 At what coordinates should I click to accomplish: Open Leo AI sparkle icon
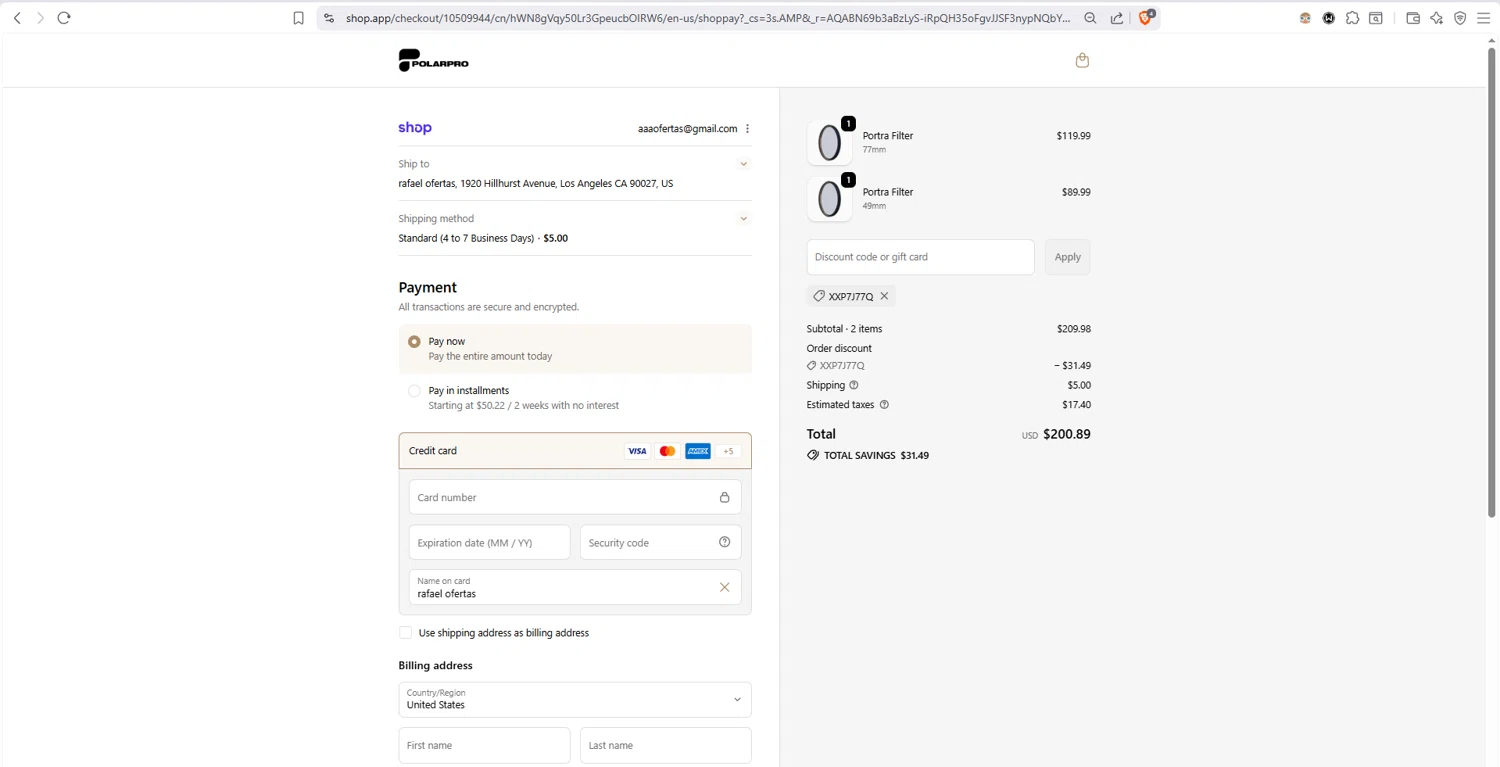[x=1436, y=18]
